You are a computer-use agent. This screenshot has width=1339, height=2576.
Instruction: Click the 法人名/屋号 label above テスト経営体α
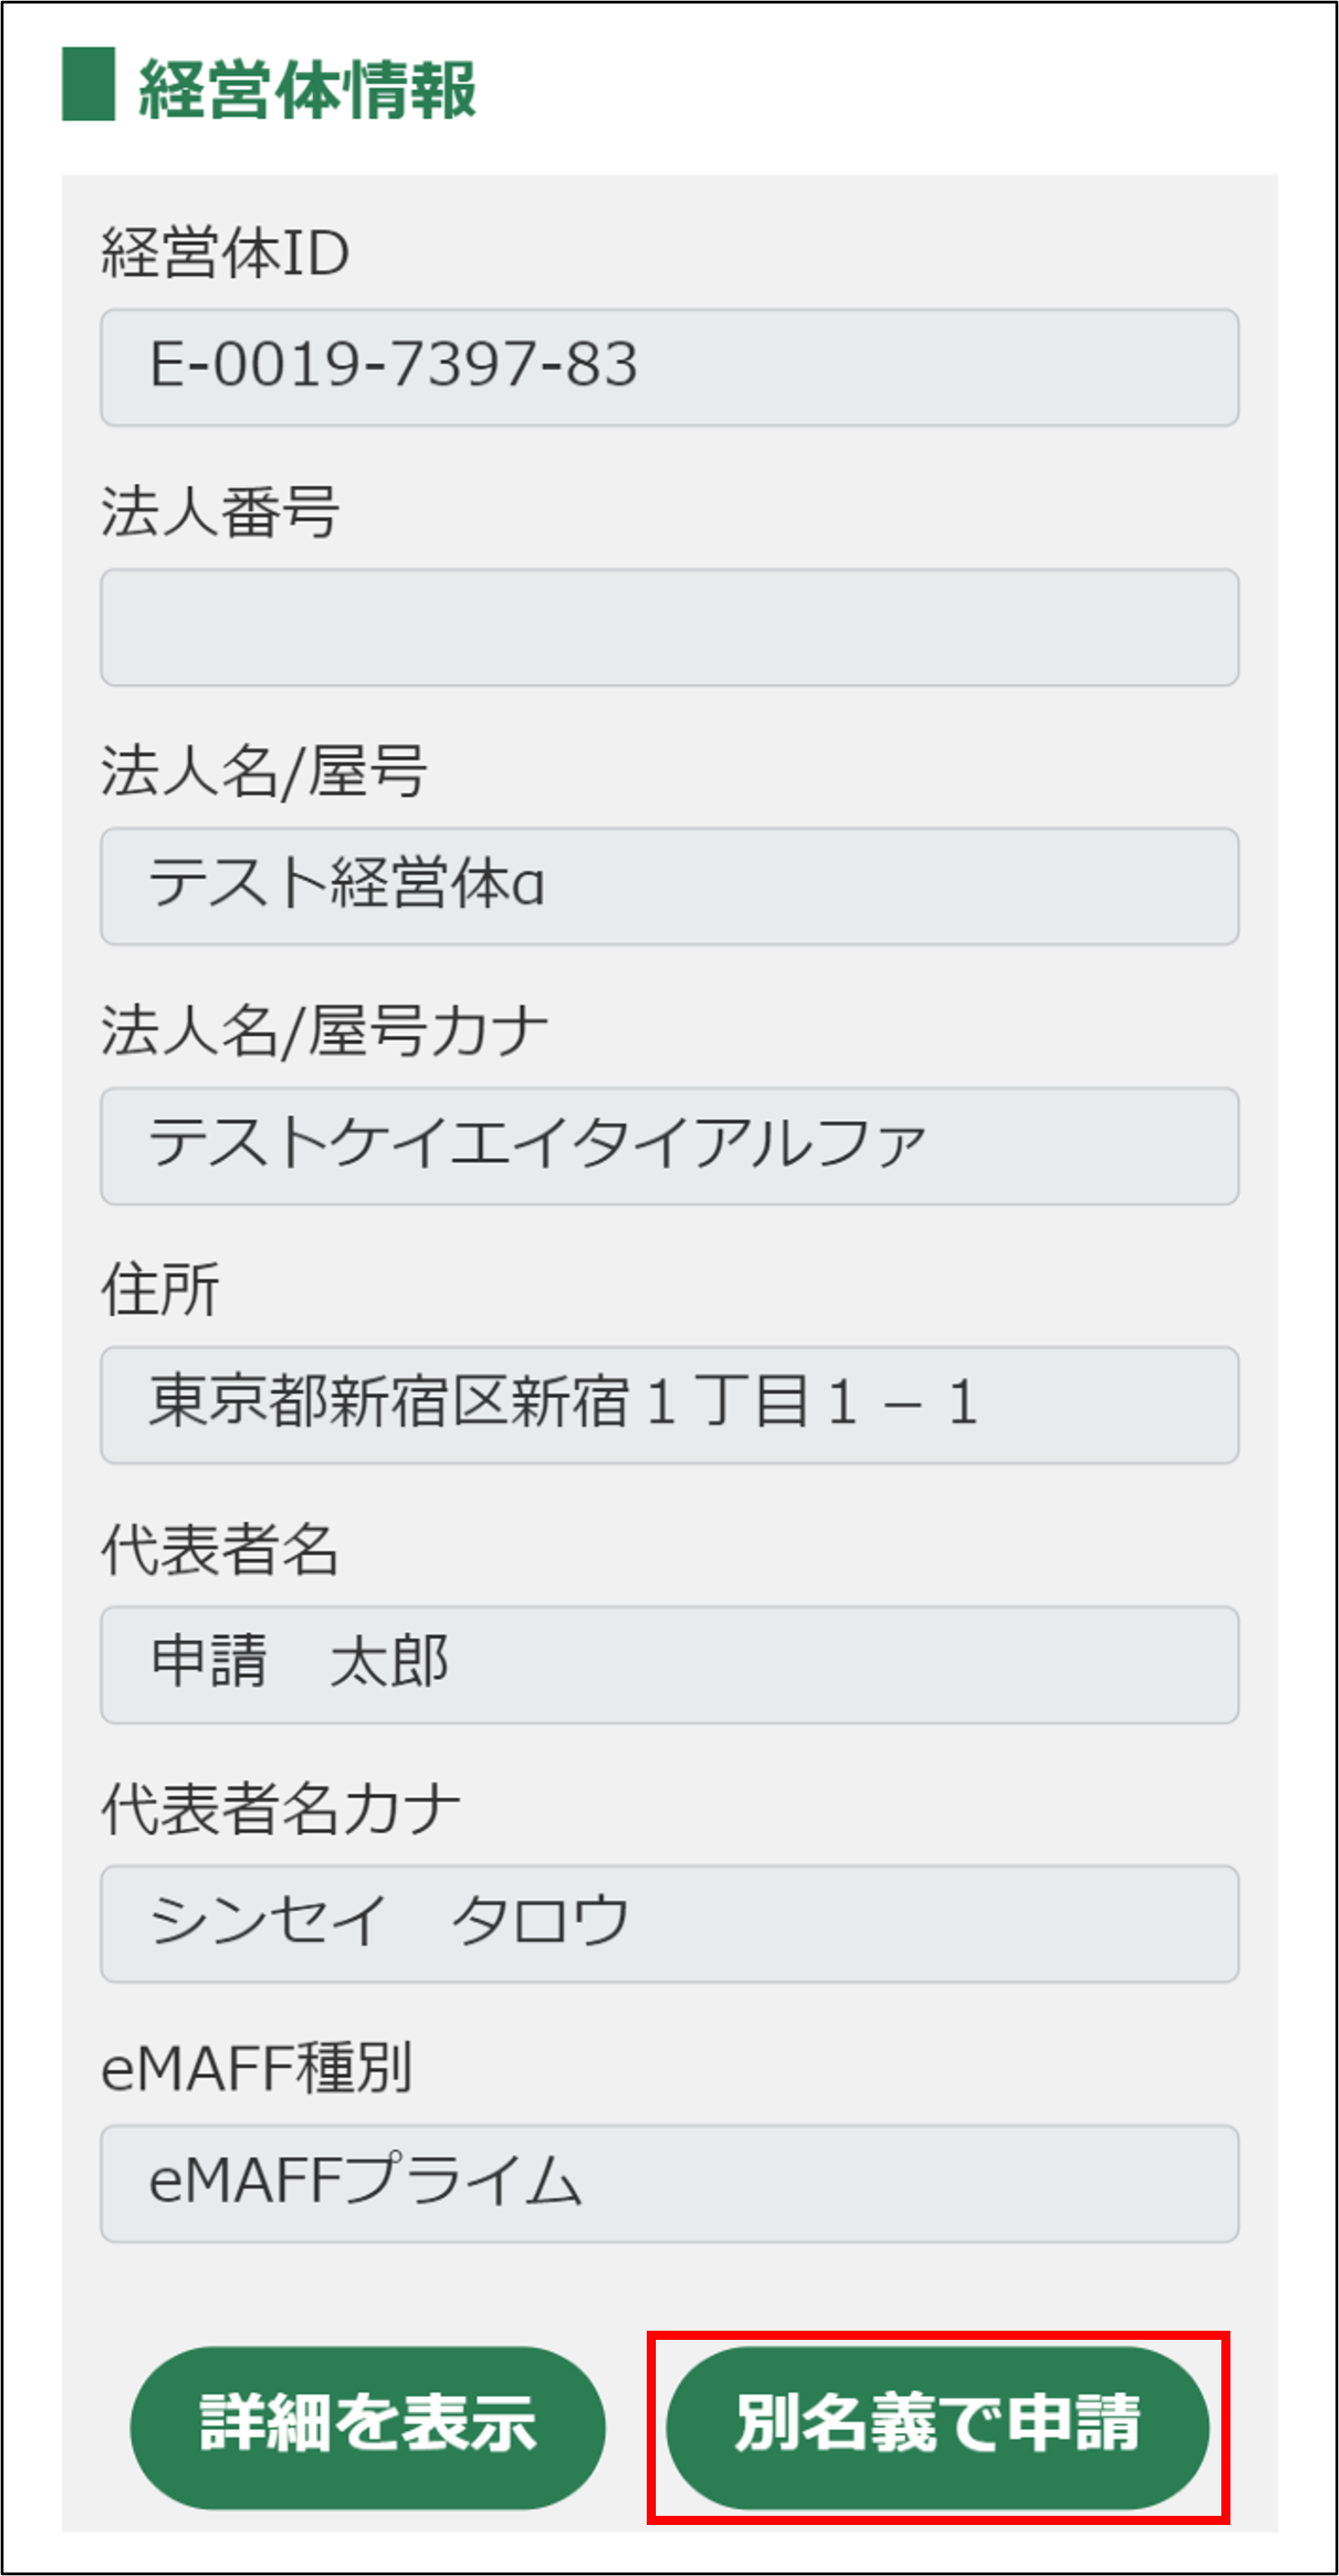click(264, 772)
